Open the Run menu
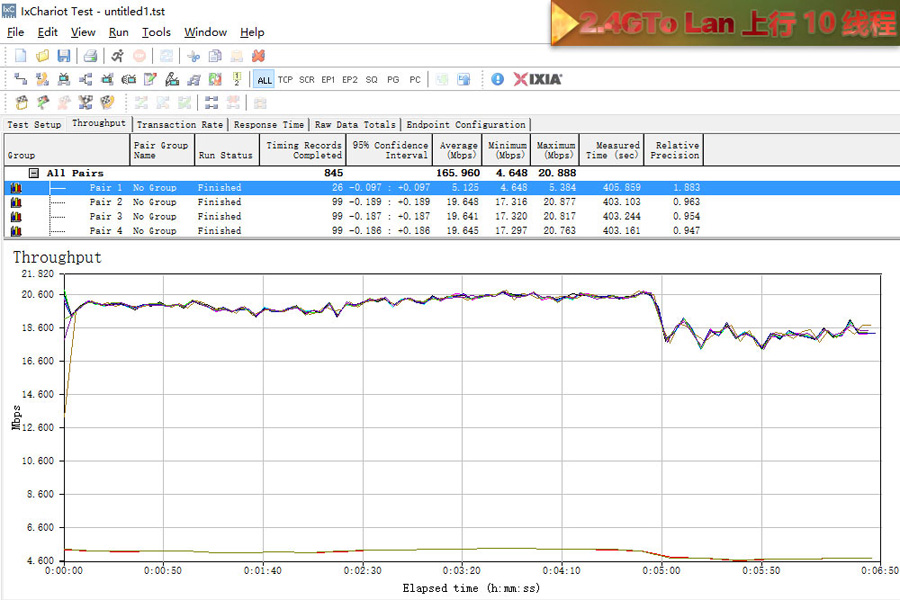Image resolution: width=900 pixels, height=600 pixels. [118, 32]
